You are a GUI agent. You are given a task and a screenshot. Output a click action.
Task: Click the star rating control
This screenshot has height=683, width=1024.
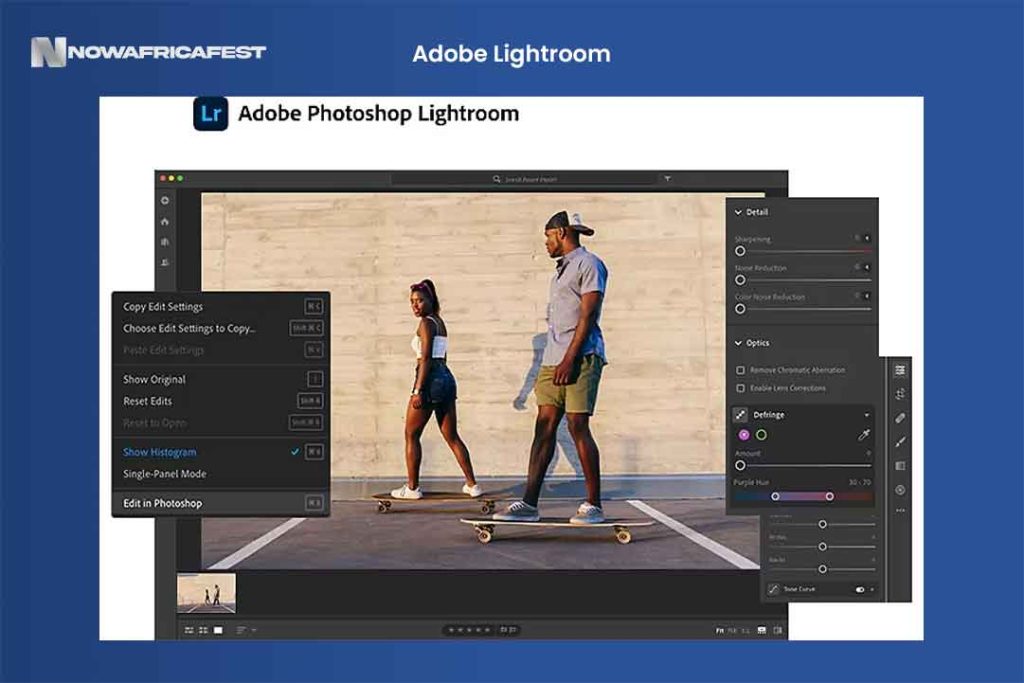pyautogui.click(x=470, y=630)
